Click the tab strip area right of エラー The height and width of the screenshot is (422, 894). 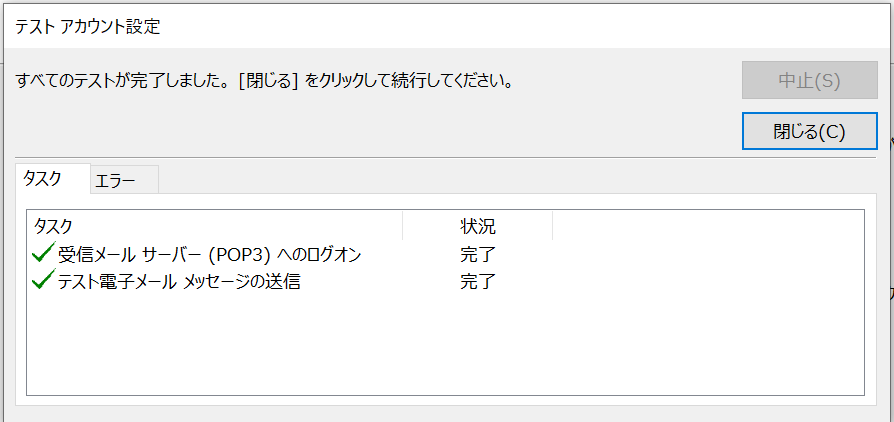[517, 180]
